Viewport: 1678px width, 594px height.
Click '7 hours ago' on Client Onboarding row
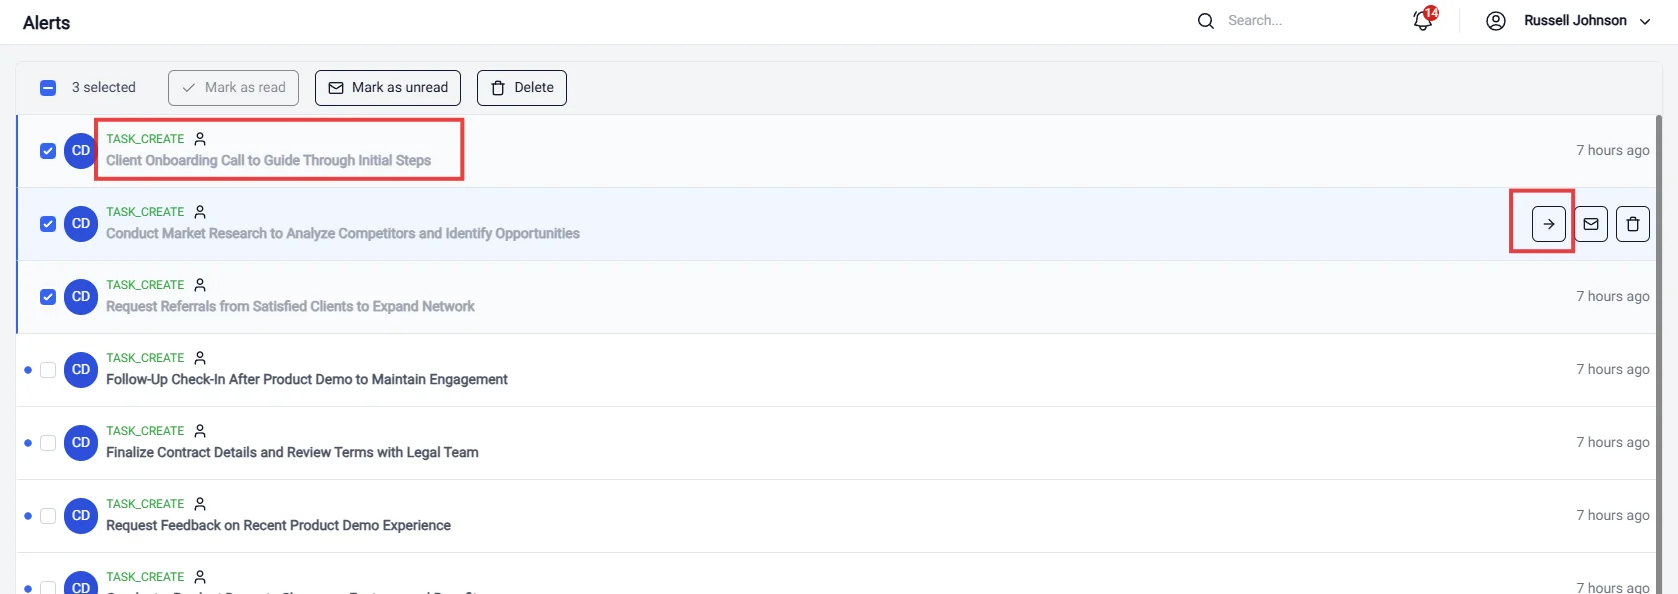click(x=1613, y=151)
